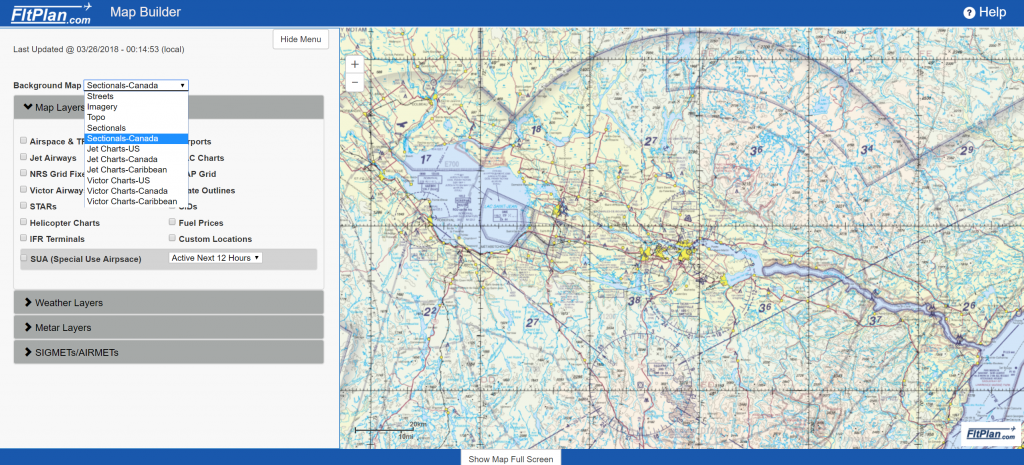This screenshot has height=465, width=1024.
Task: Open the Active Next 12 Hours dropdown
Action: [215, 258]
